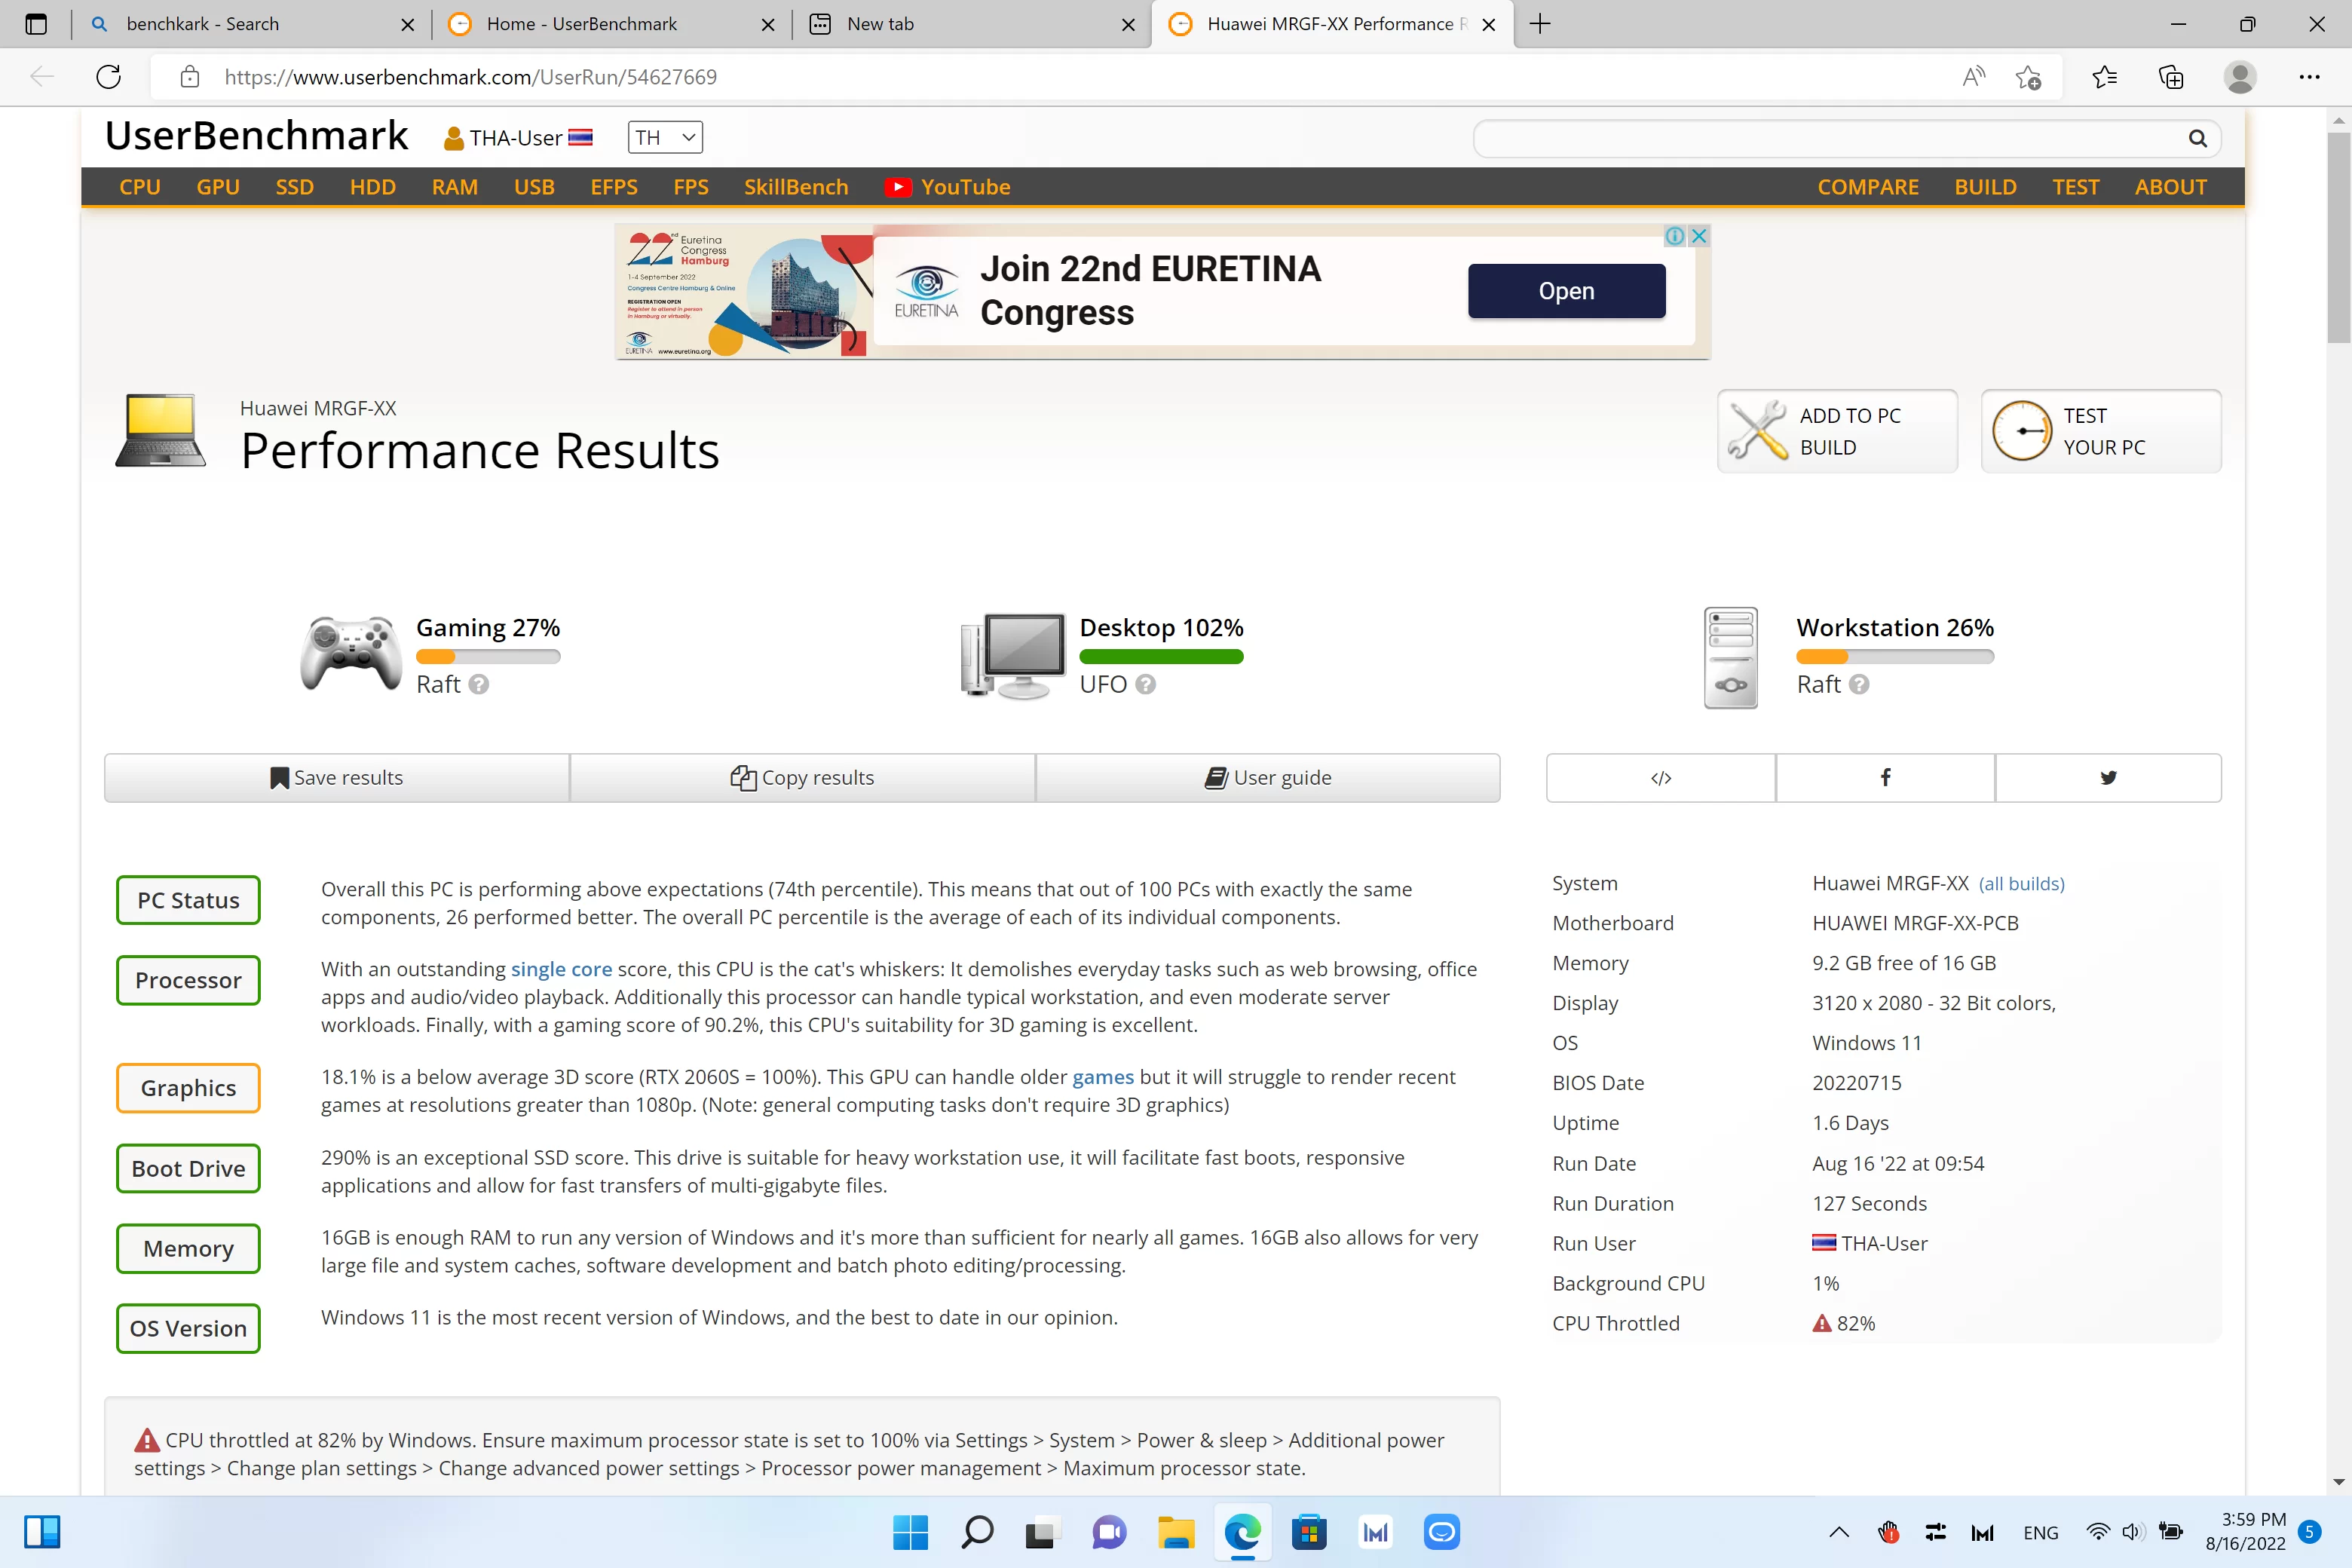Open the RAM menu item
The height and width of the screenshot is (1568, 2352).
coord(455,187)
